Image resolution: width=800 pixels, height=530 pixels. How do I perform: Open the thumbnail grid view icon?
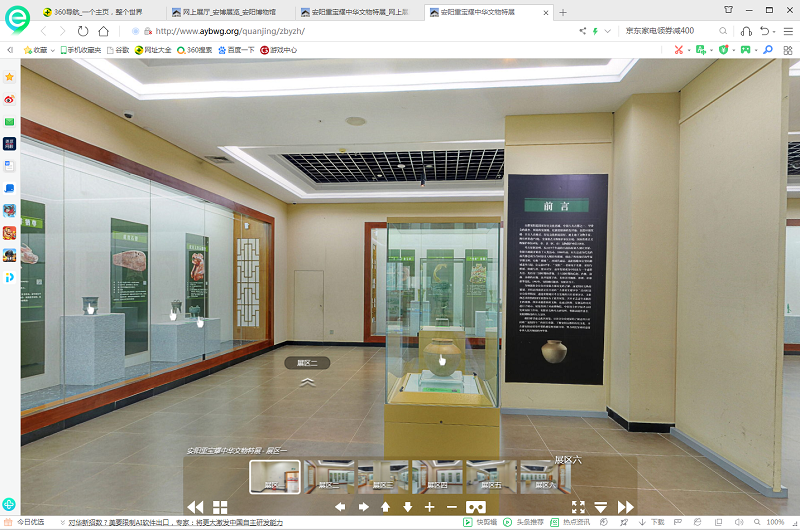pyautogui.click(x=220, y=507)
